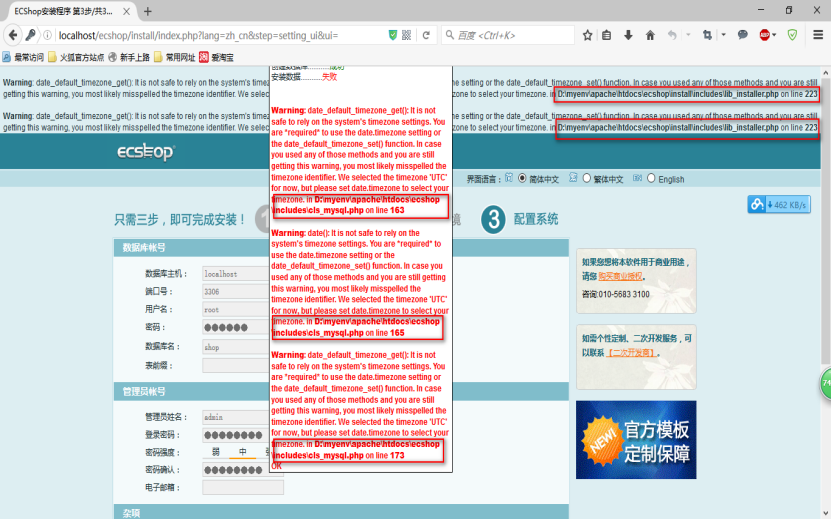Click the 咨询:010-5683 3100 phone text

click(x=616, y=294)
